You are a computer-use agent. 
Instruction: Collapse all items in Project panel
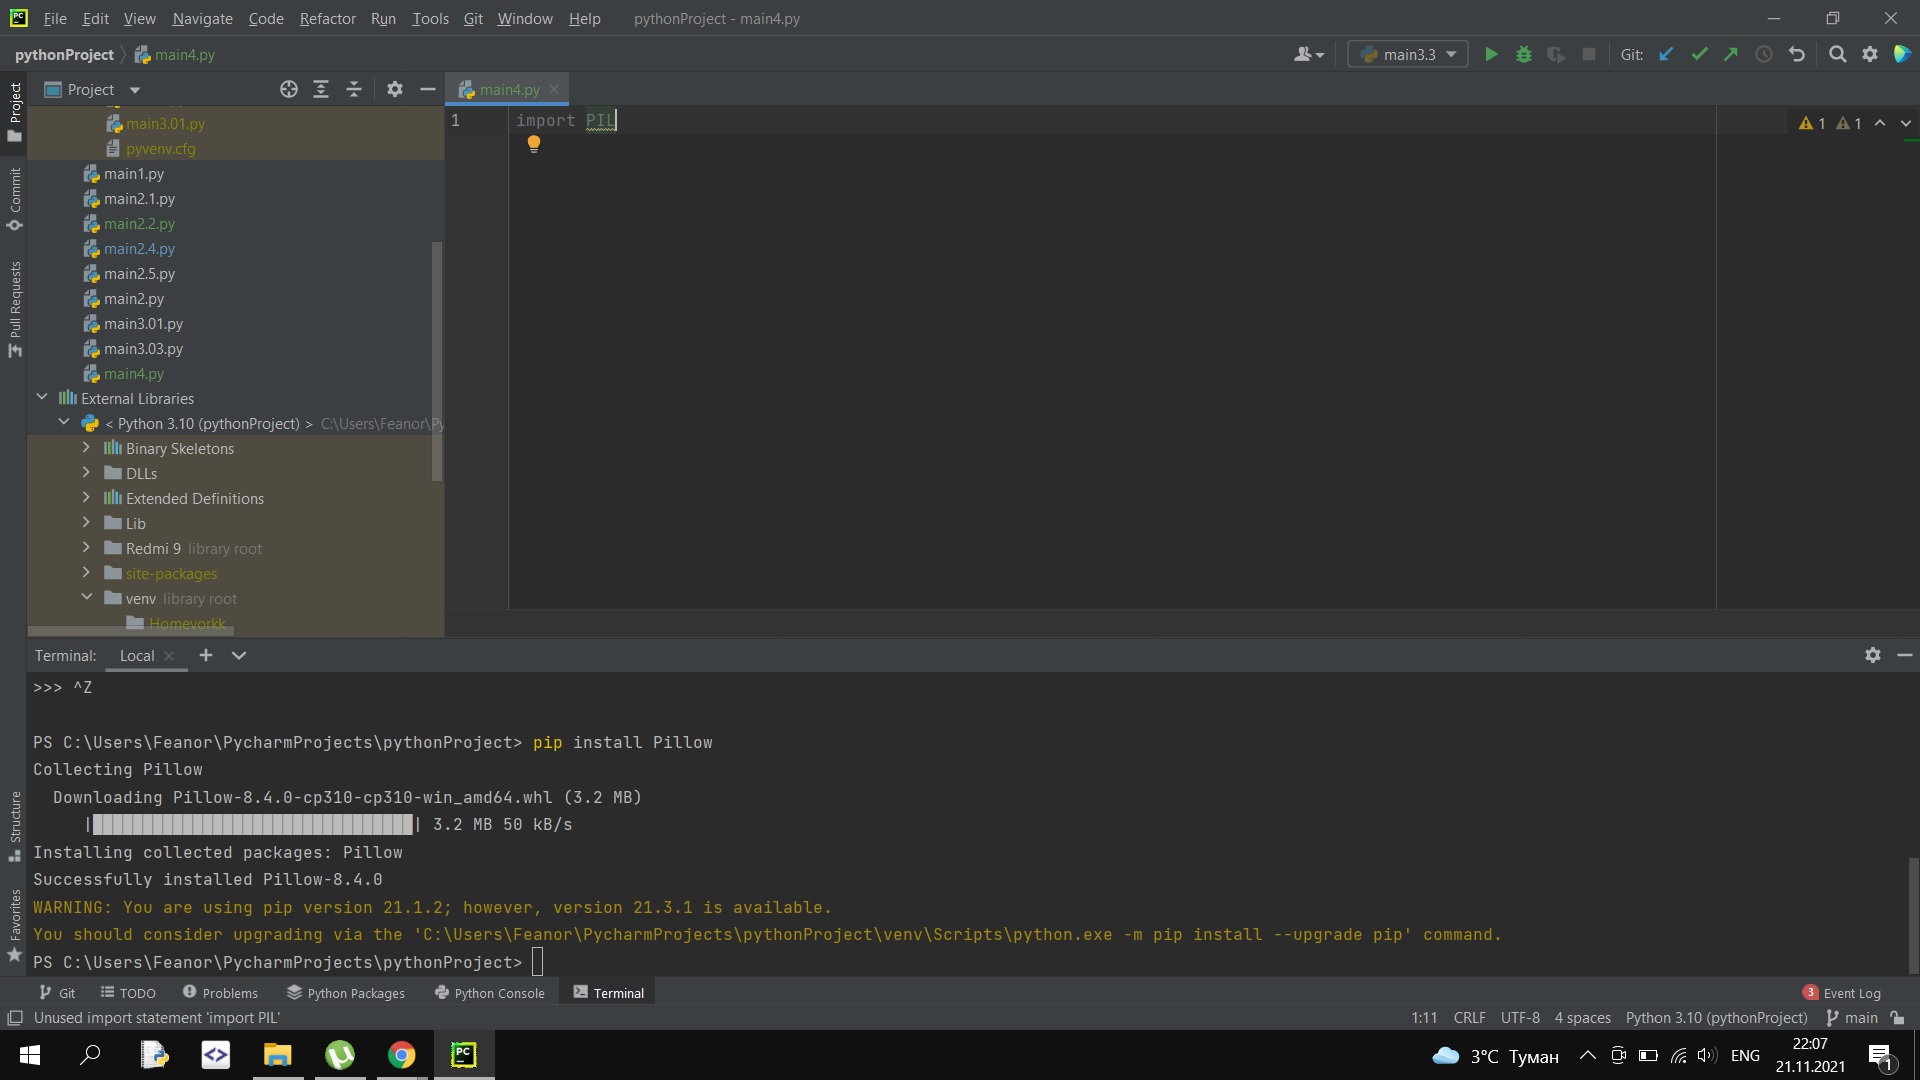coord(354,90)
